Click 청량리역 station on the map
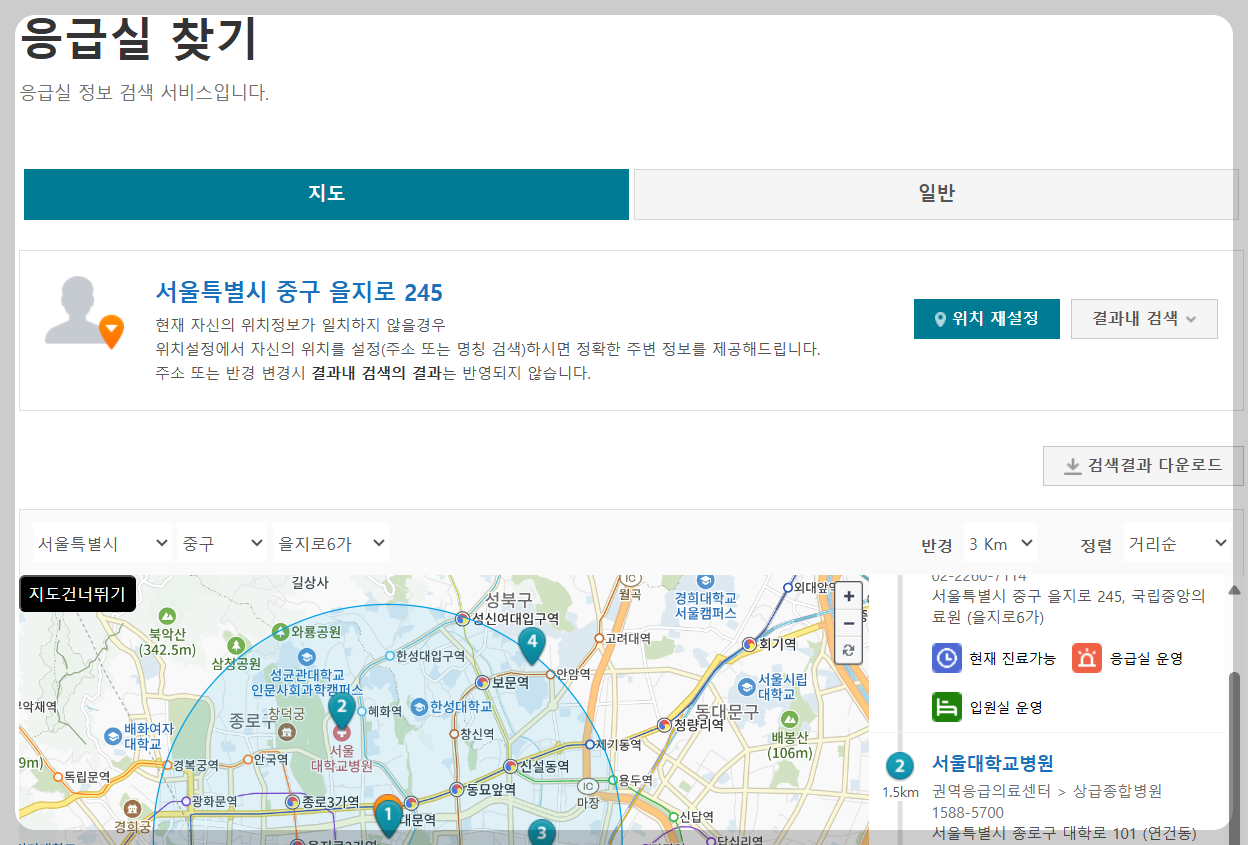 (x=690, y=725)
